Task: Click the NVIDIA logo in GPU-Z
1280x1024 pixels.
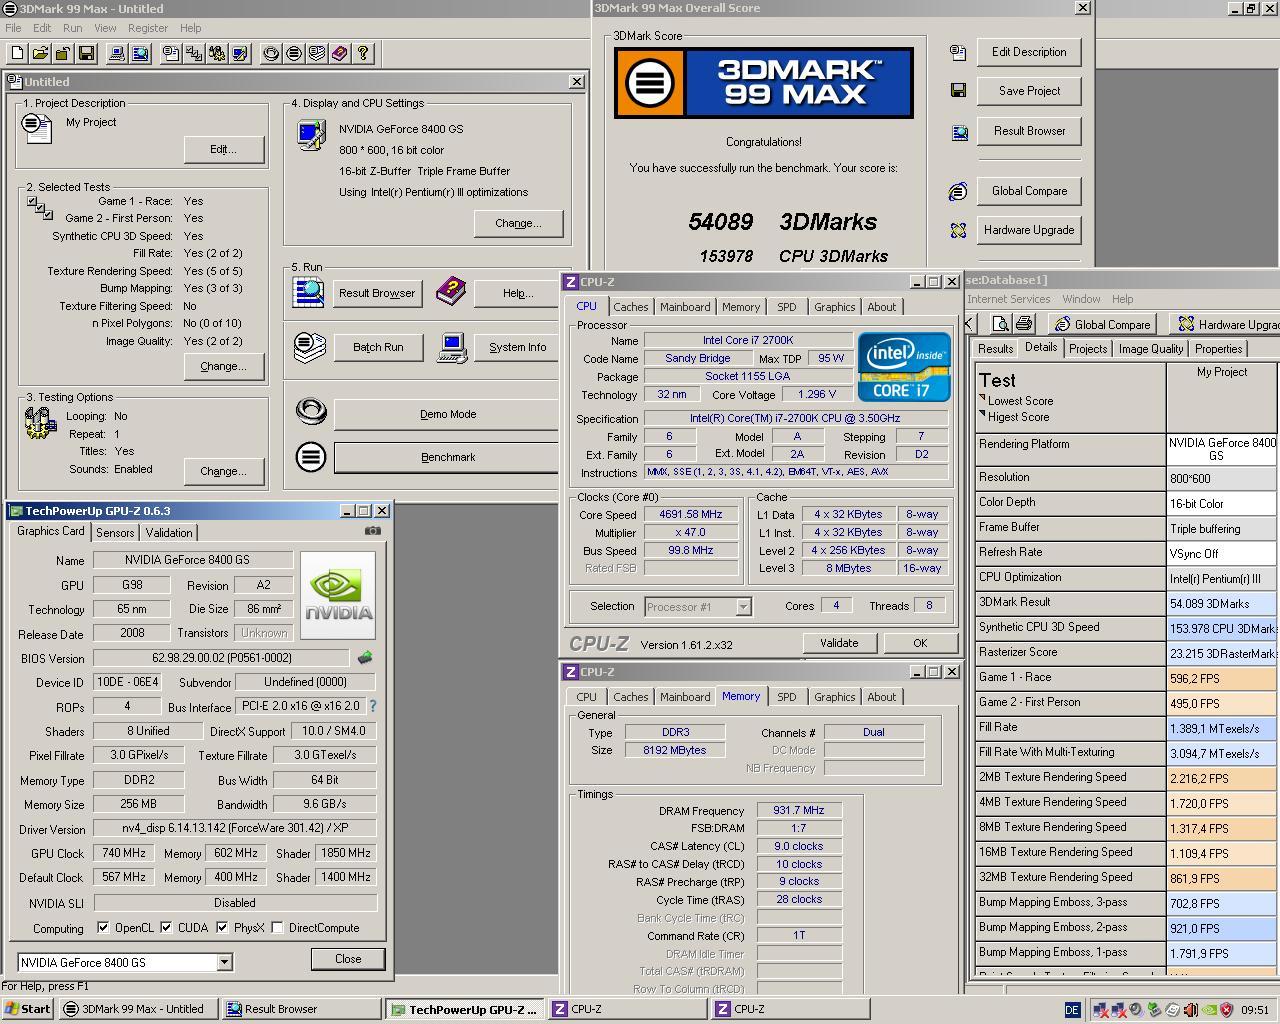Action: tap(338, 594)
